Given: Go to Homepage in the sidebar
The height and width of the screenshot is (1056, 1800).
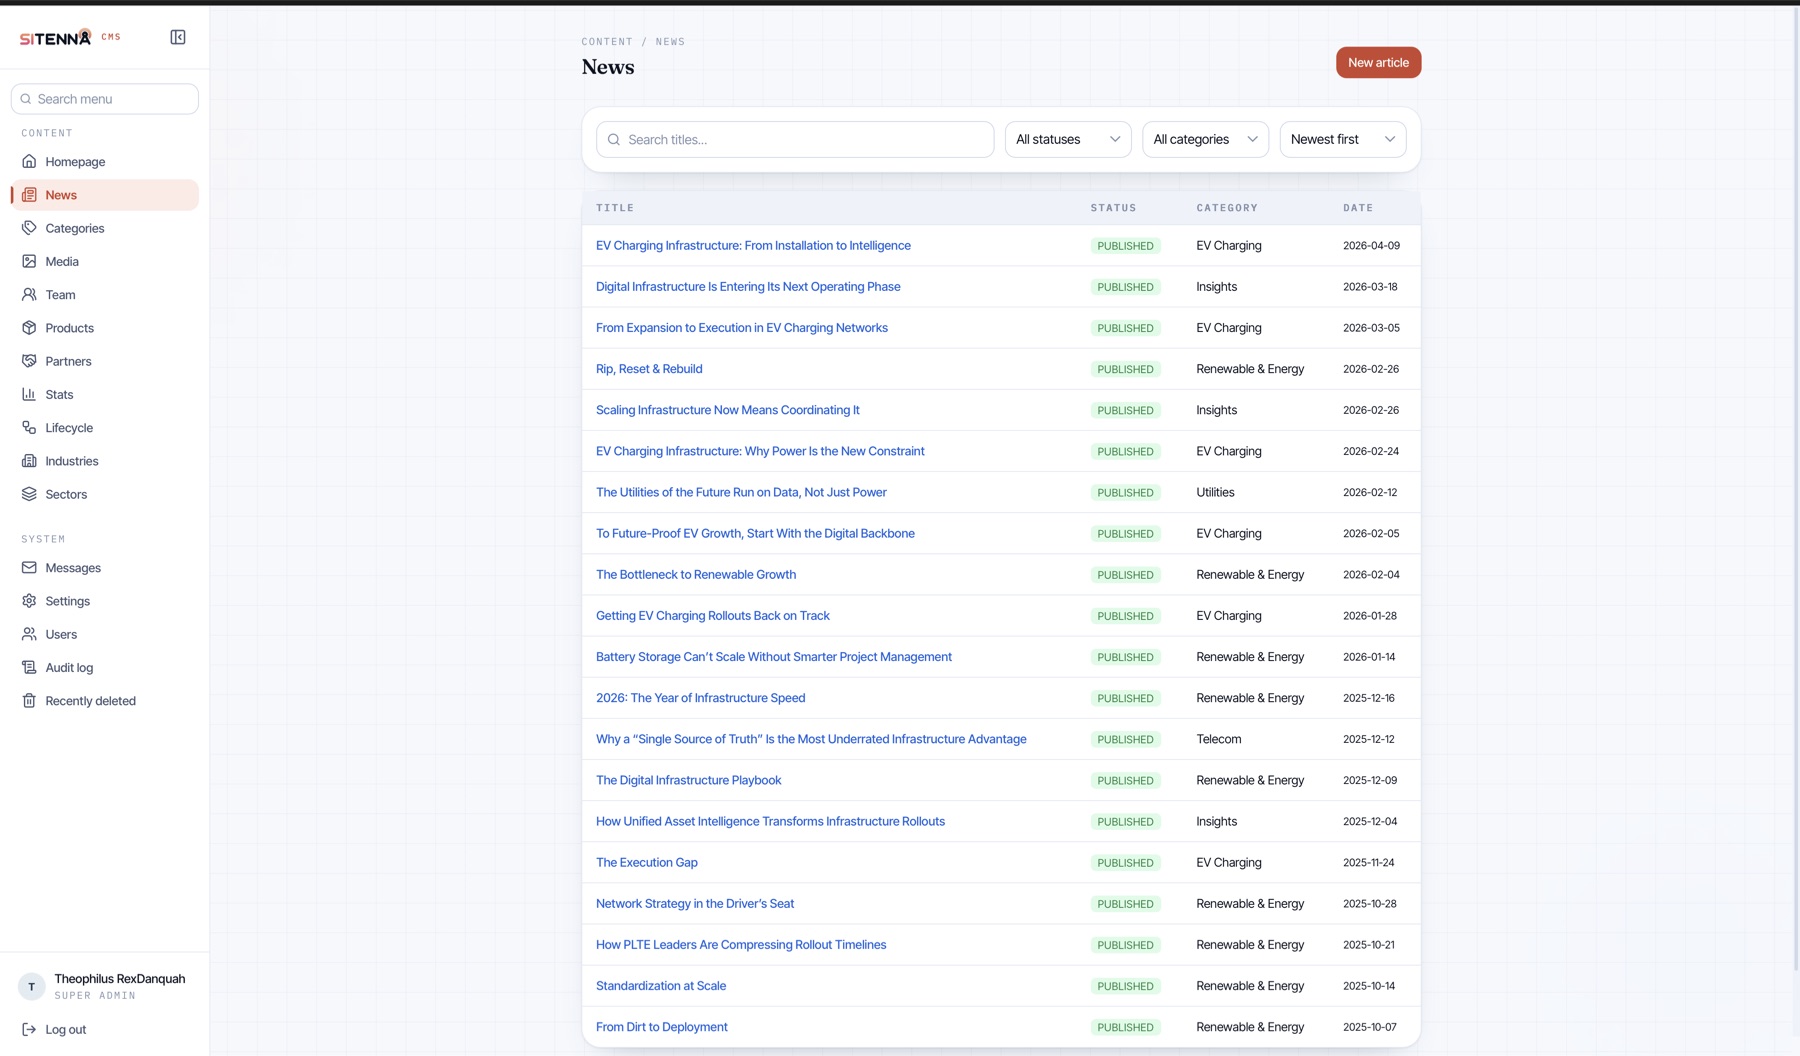Looking at the screenshot, I should coord(105,161).
